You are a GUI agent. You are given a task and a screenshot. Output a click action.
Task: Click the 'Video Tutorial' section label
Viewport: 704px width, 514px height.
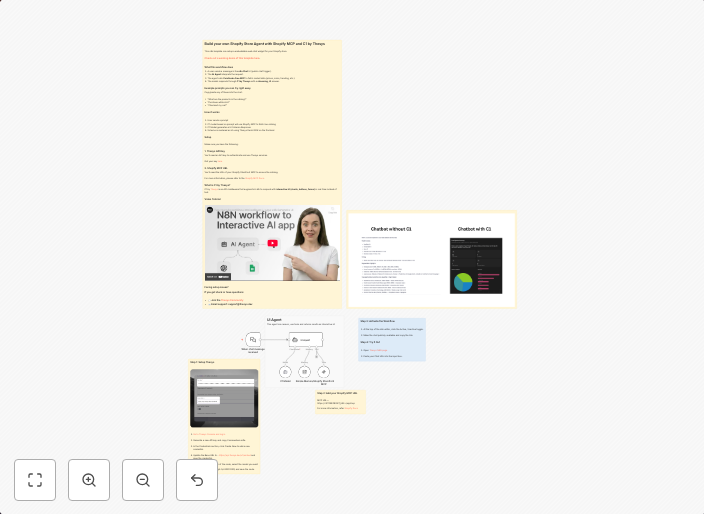(x=212, y=199)
